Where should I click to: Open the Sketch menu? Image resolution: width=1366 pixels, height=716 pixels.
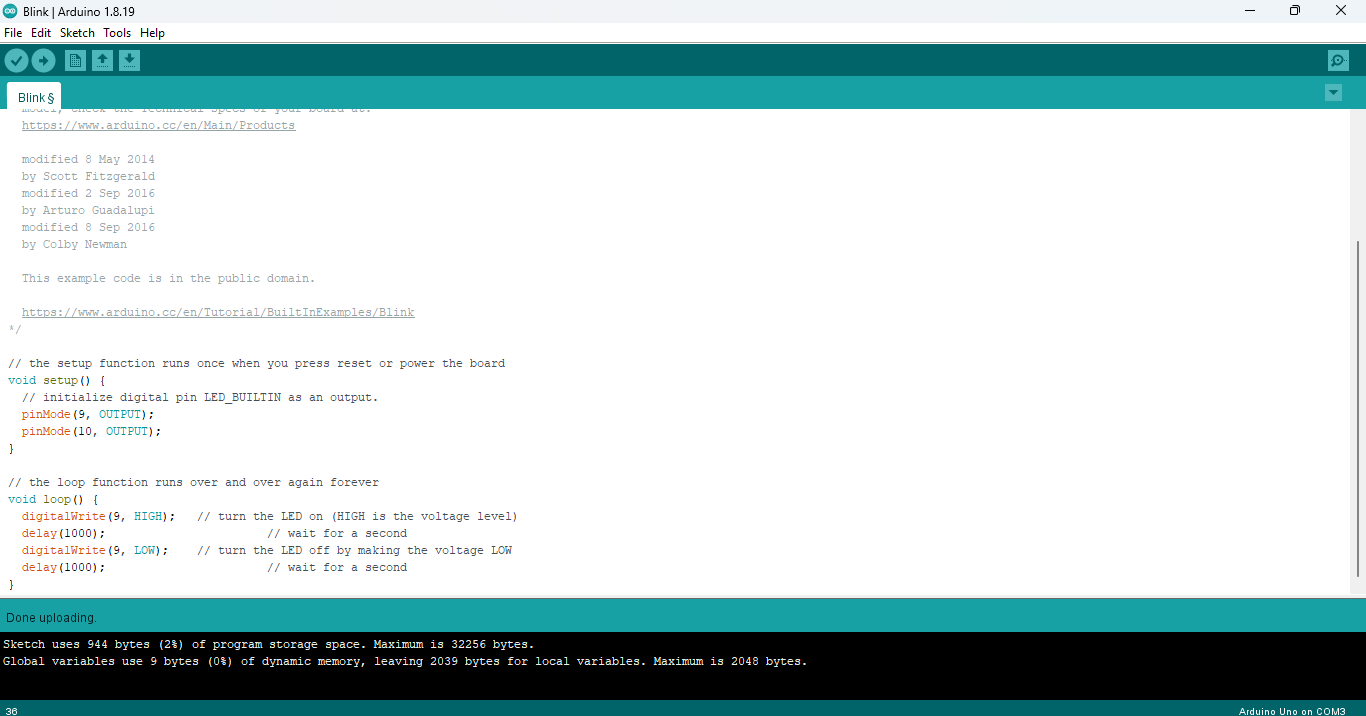click(x=77, y=32)
